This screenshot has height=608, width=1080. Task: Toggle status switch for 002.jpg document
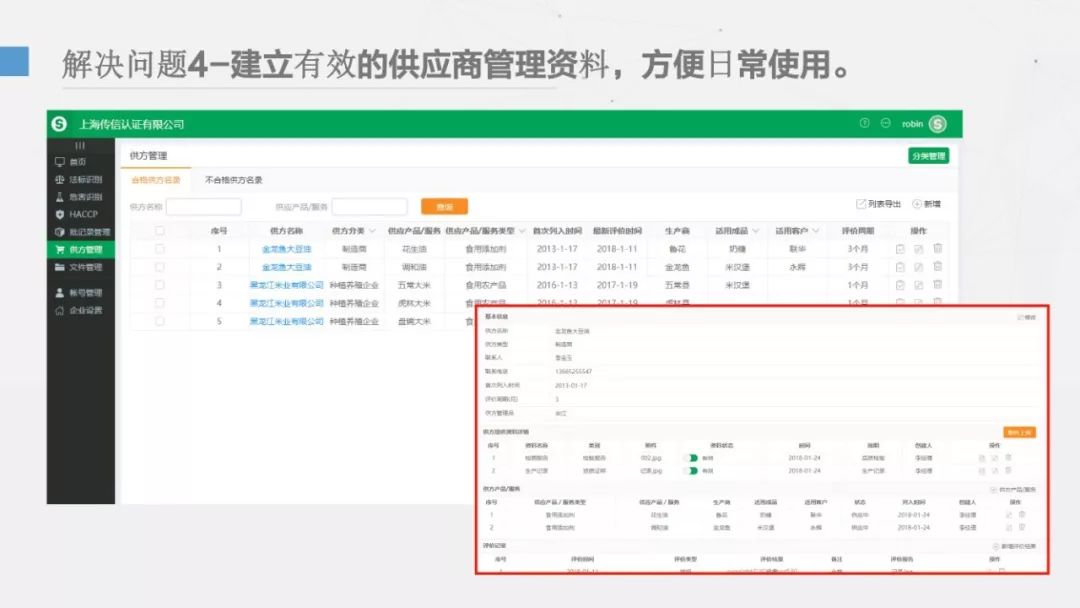pyautogui.click(x=690, y=458)
